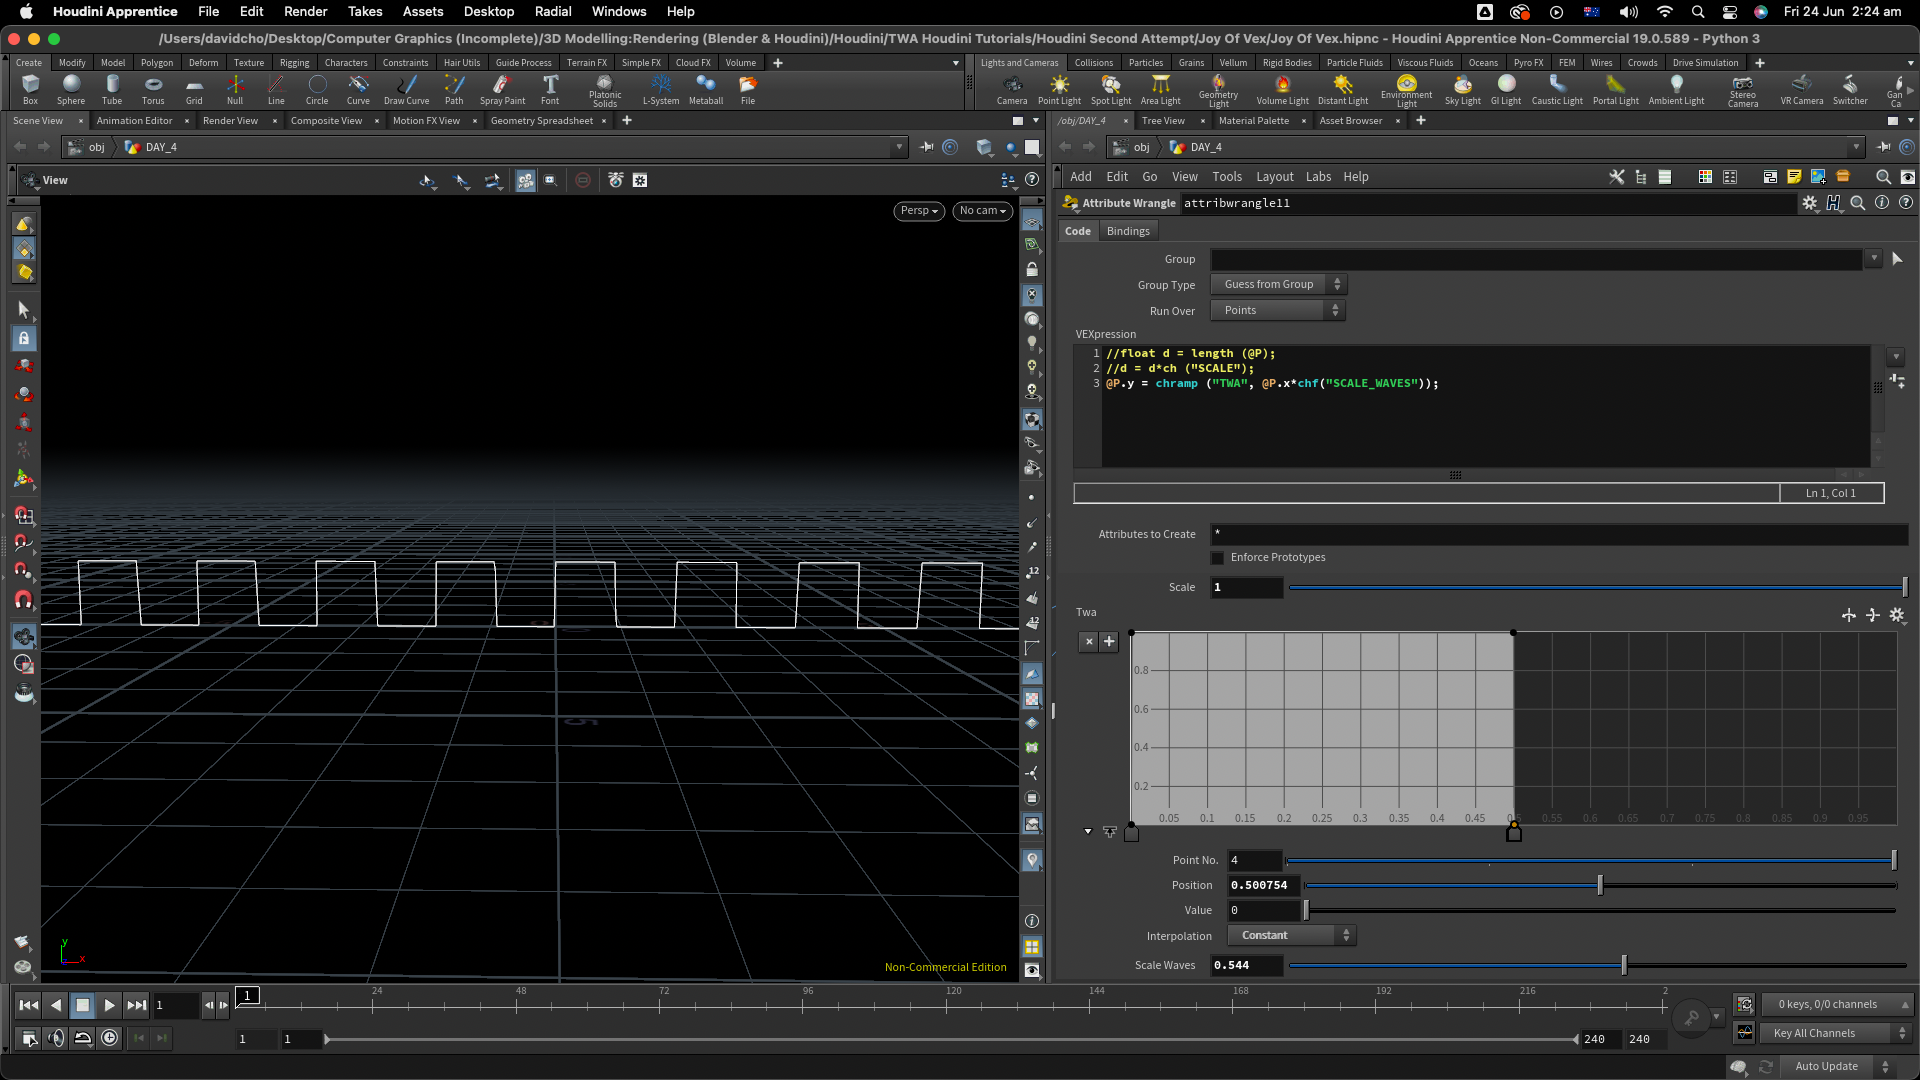
Task: Open the Persp viewport camera menu
Action: [x=918, y=211]
